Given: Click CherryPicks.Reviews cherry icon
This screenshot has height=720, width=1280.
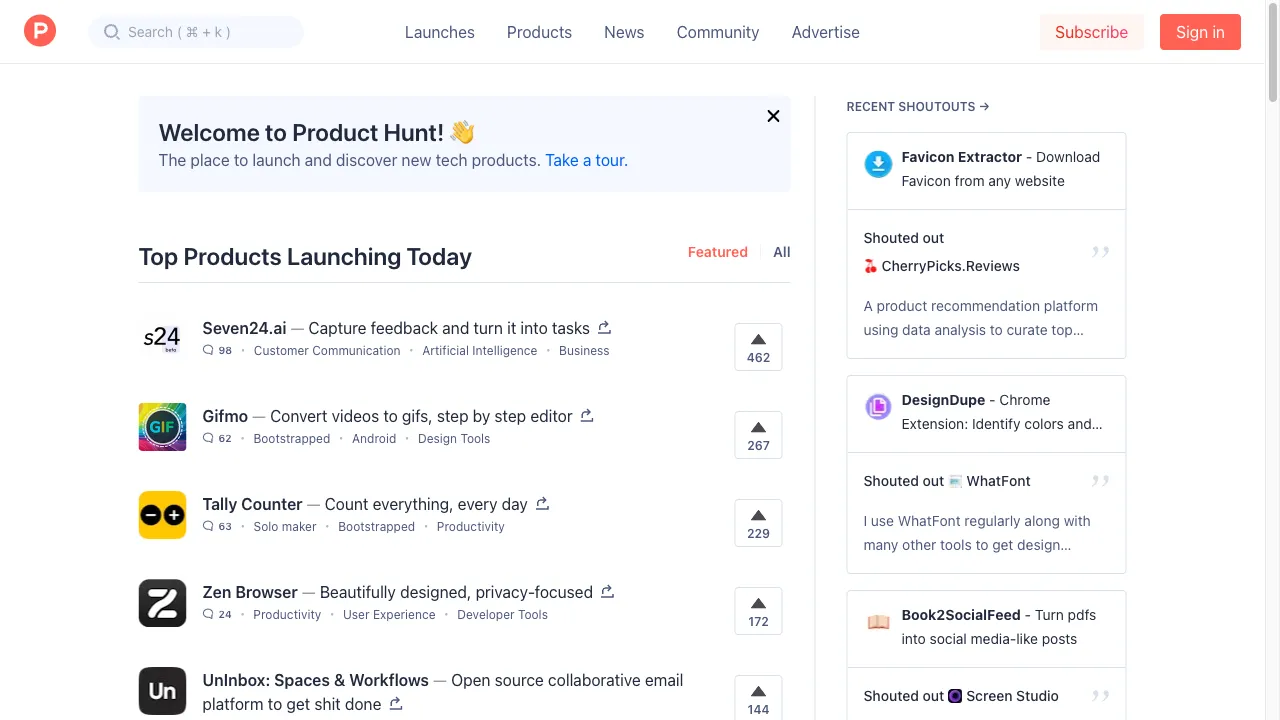Looking at the screenshot, I should click(870, 266).
